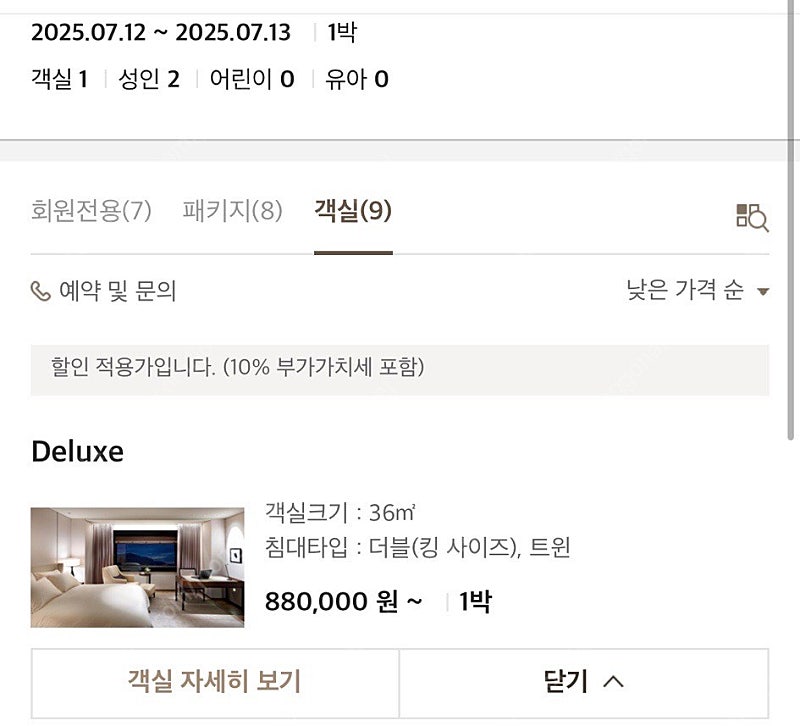
Task: Click the 어린이 0 children count
Action: (x=252, y=79)
